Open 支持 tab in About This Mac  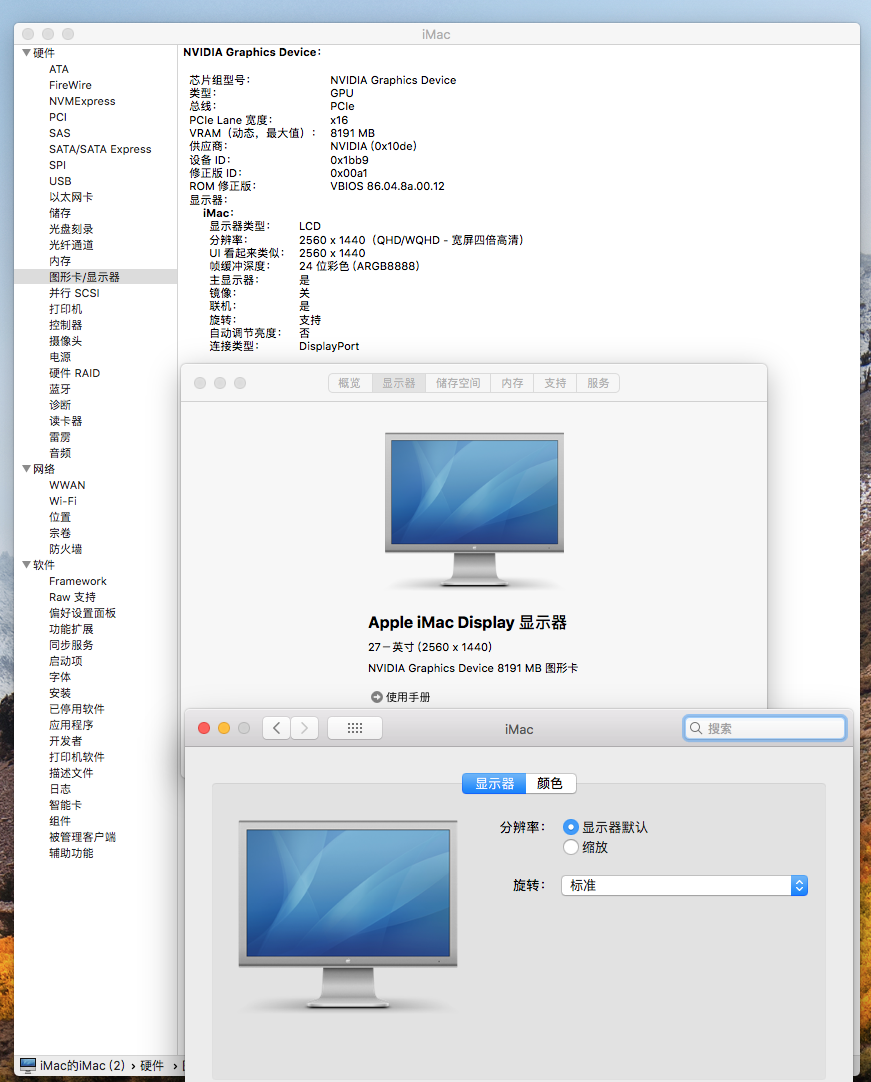(556, 383)
